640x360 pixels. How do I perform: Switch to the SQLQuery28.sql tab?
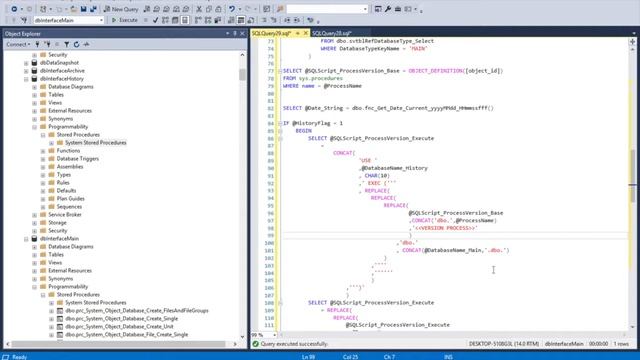[x=332, y=33]
